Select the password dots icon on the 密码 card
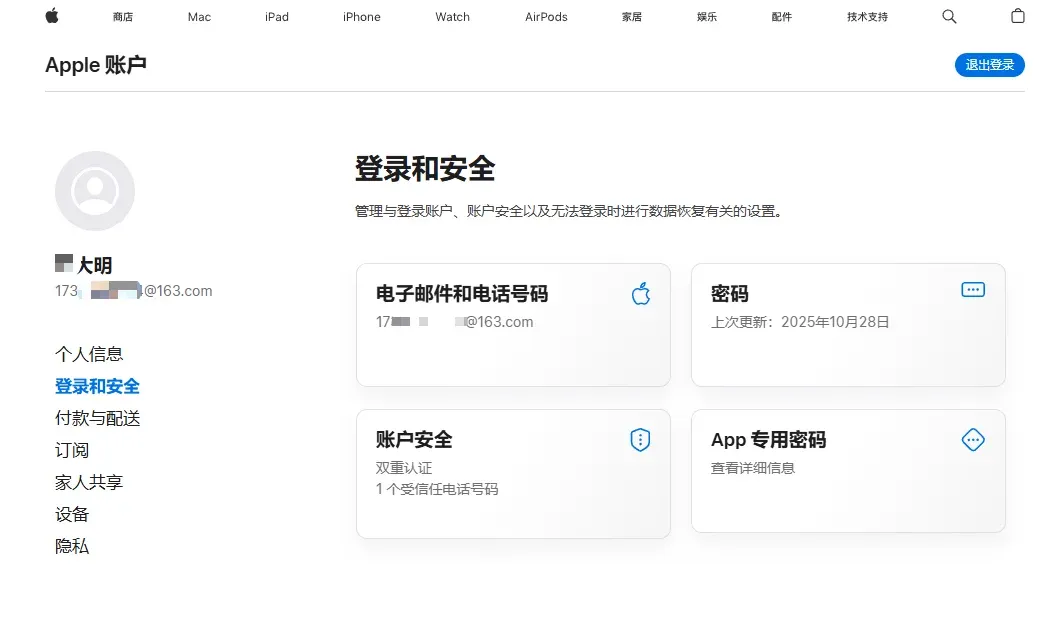The image size is (1056, 643). (x=973, y=289)
